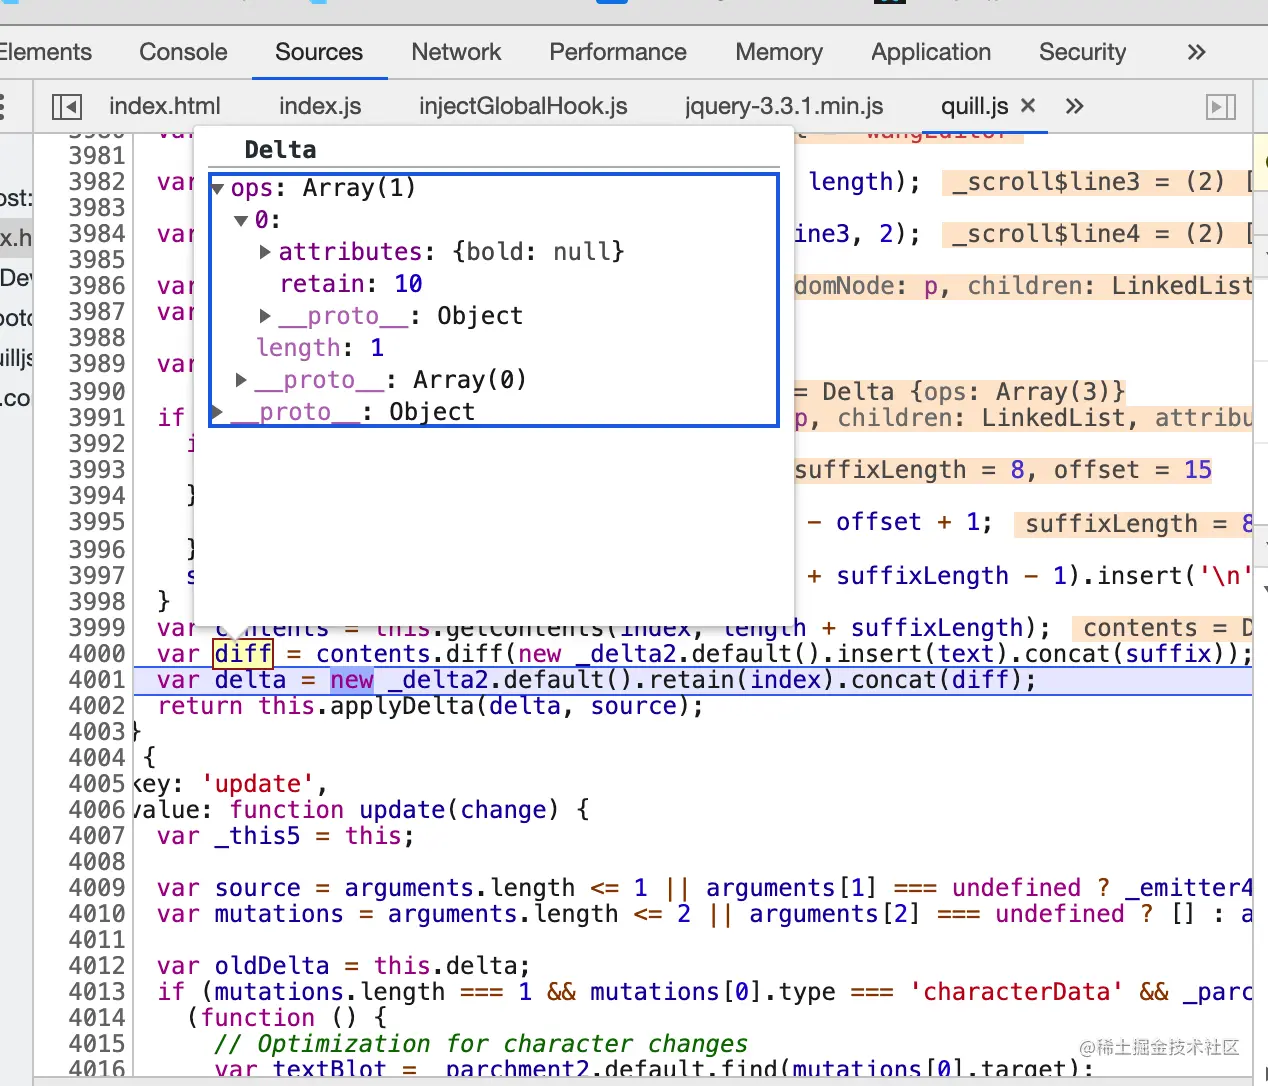Switch to the Performance panel tab
This screenshot has height=1086, width=1268.
pos(618,52)
